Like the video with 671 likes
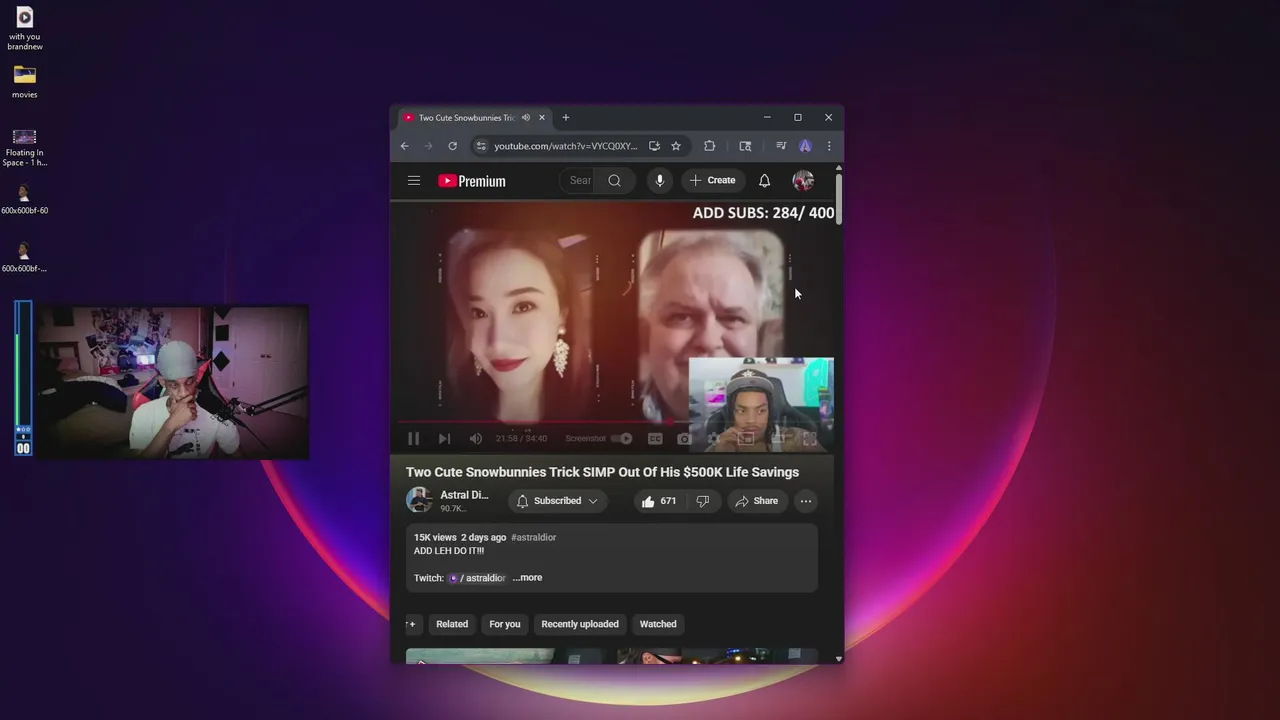1280x720 pixels. (658, 501)
